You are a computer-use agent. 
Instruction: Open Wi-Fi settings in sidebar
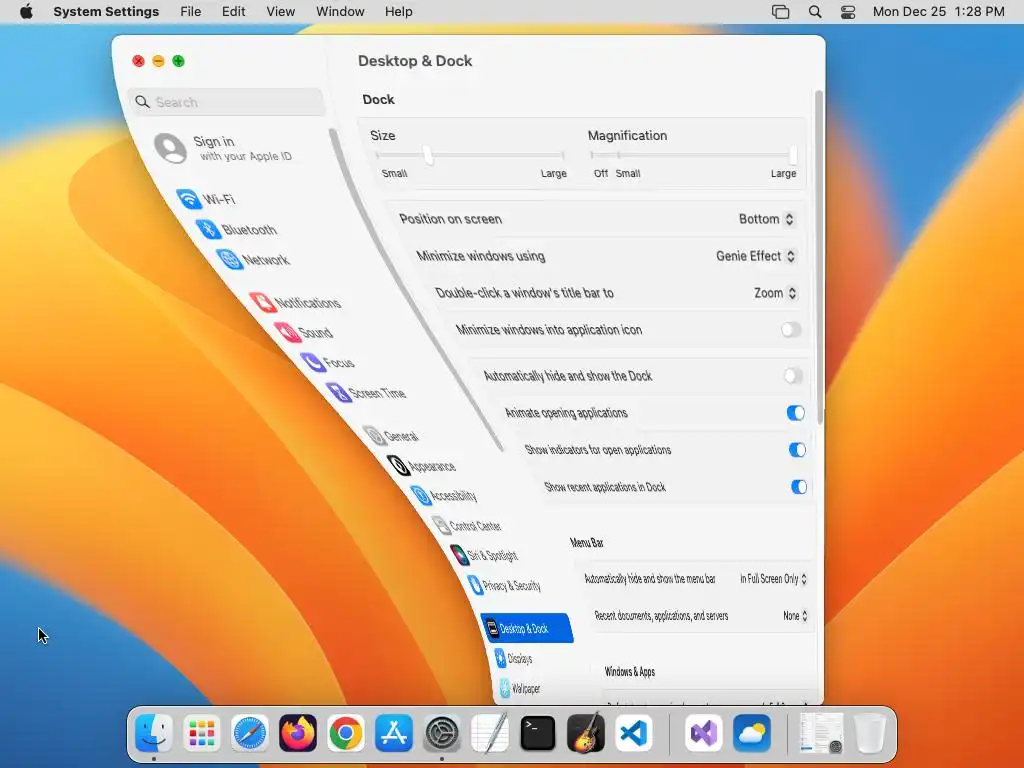tap(206, 199)
